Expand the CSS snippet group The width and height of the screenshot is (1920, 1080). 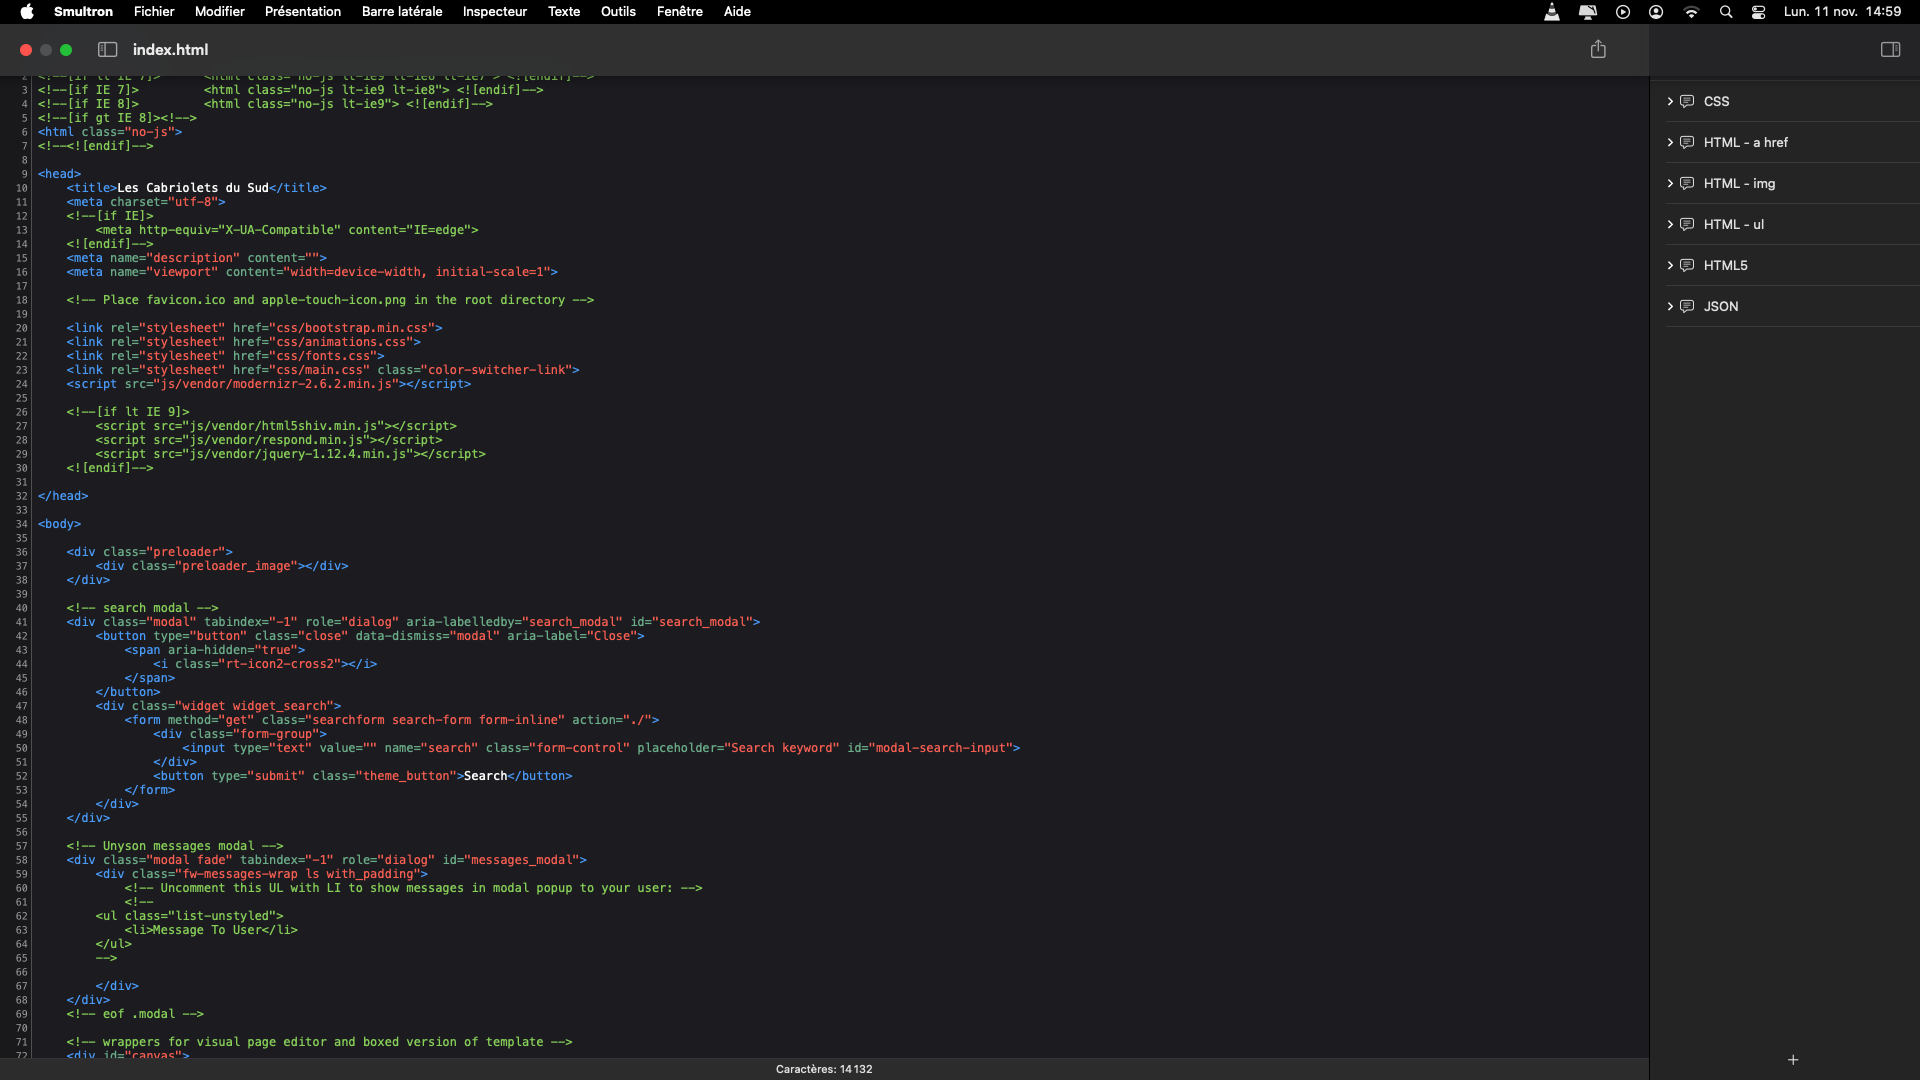click(x=1670, y=101)
